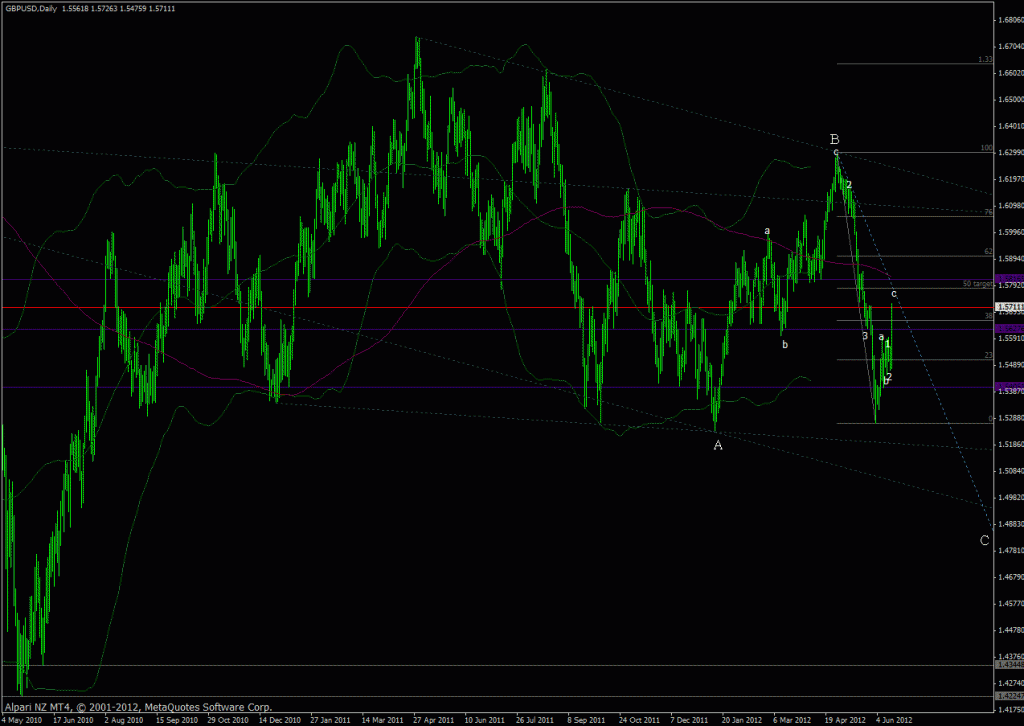Screen dimensions: 1024x726
Task: Click the 1.43448 horizontal line price tag
Action: click(1009, 665)
